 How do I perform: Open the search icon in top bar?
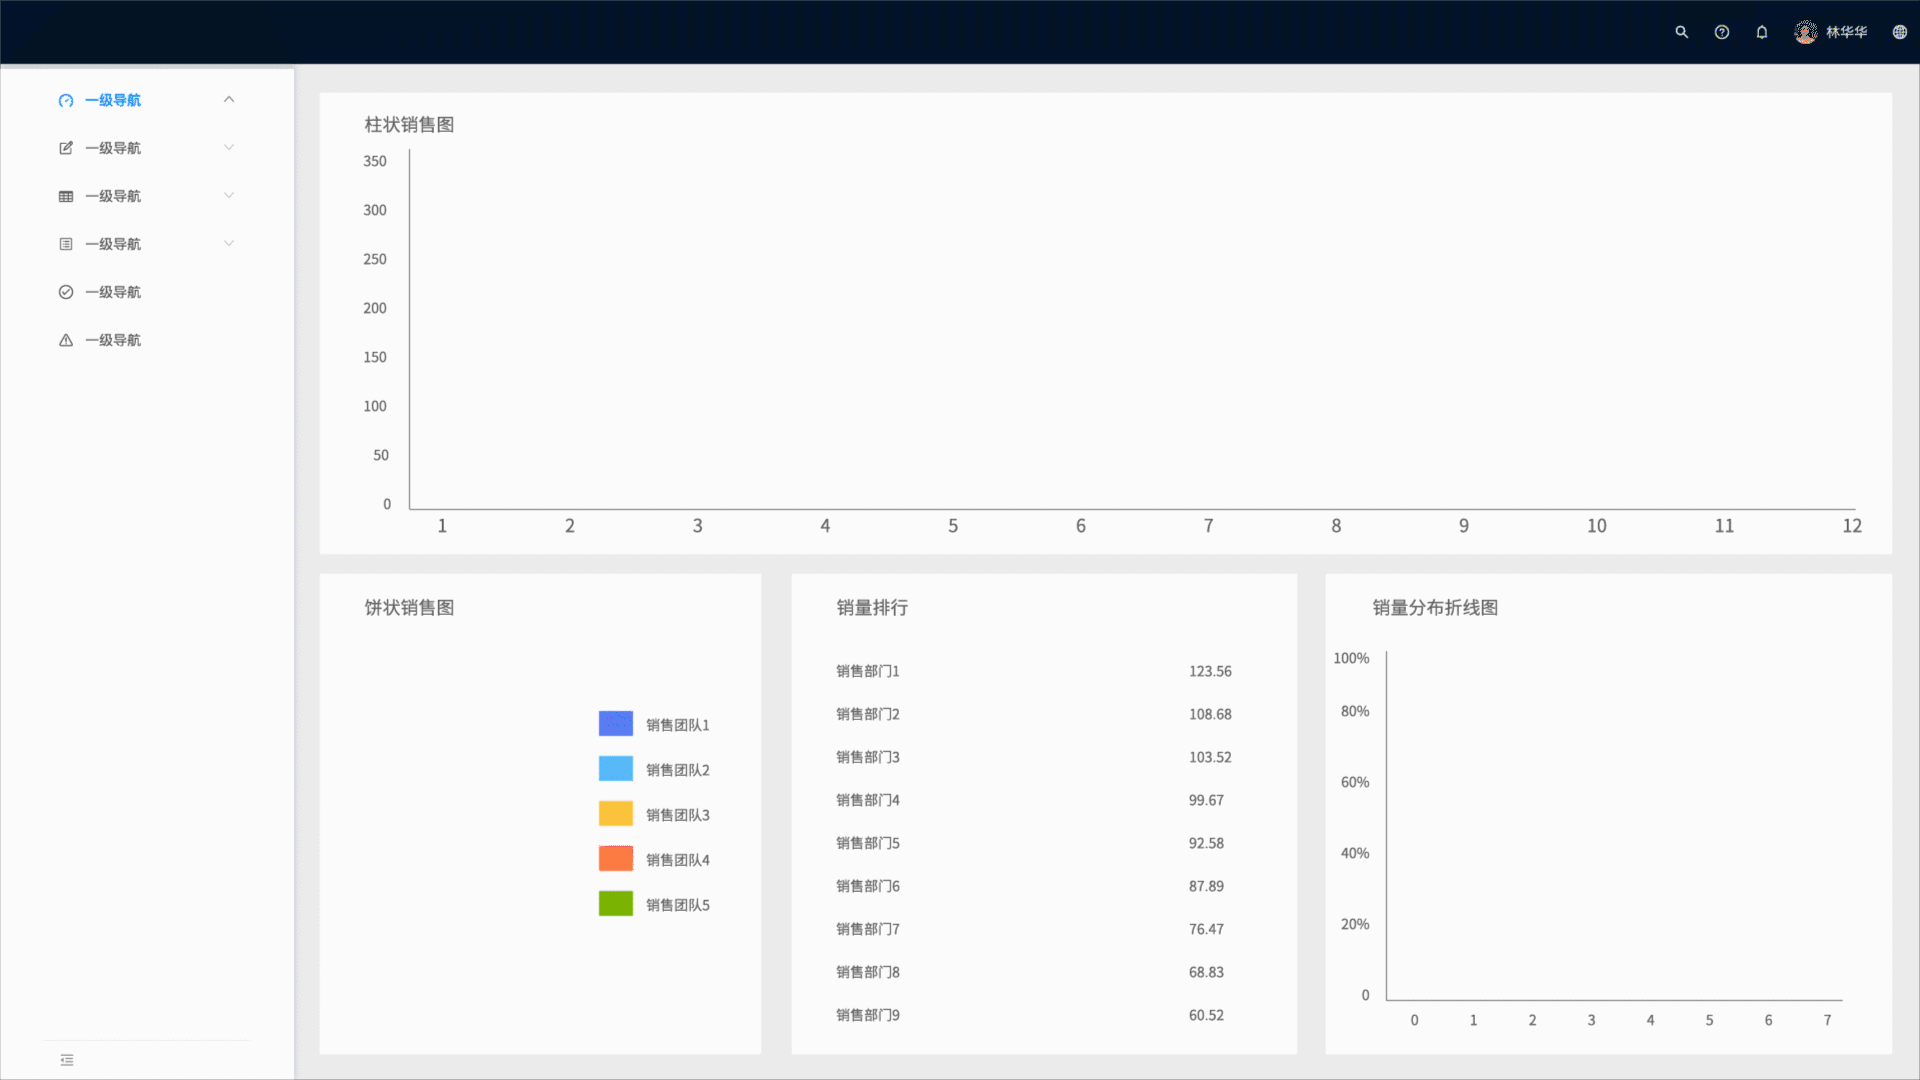coord(1682,32)
